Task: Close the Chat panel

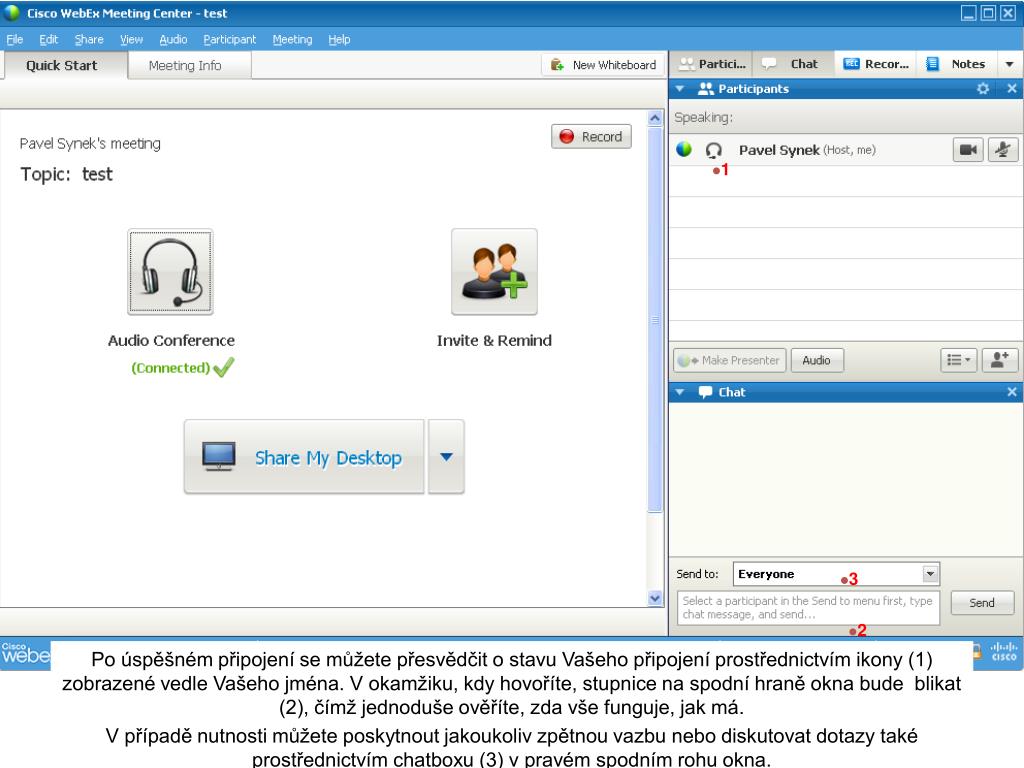Action: [x=1012, y=392]
